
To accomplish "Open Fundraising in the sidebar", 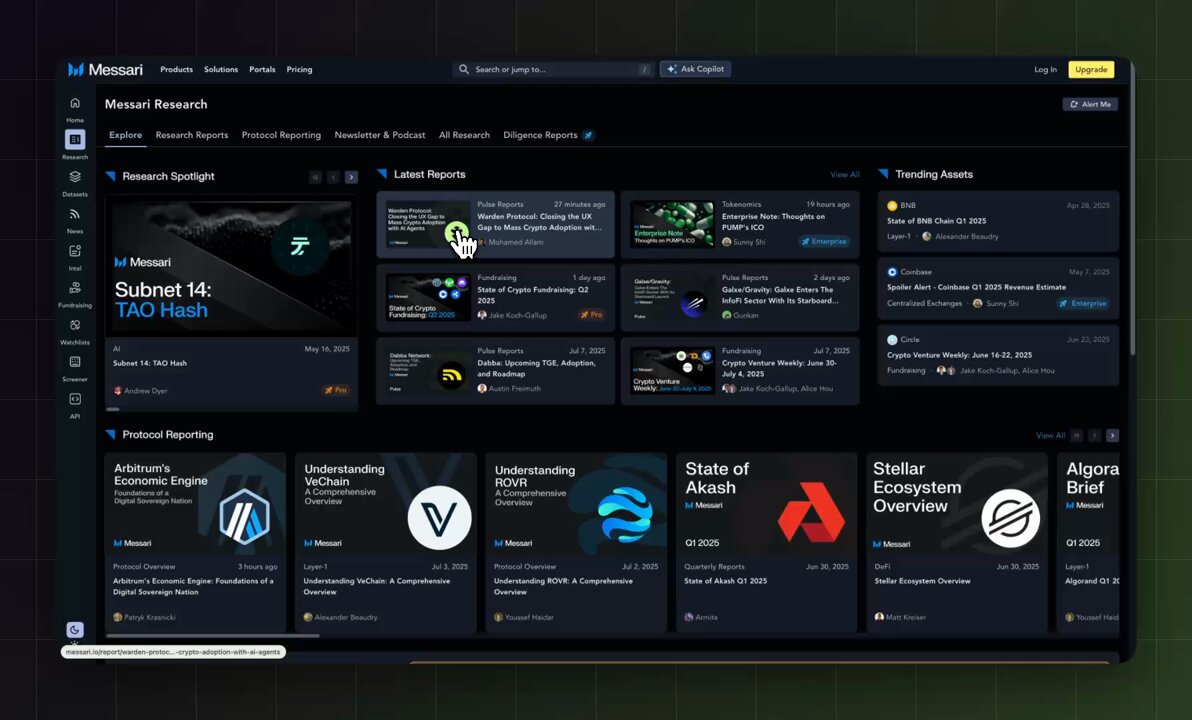I will coord(74,288).
